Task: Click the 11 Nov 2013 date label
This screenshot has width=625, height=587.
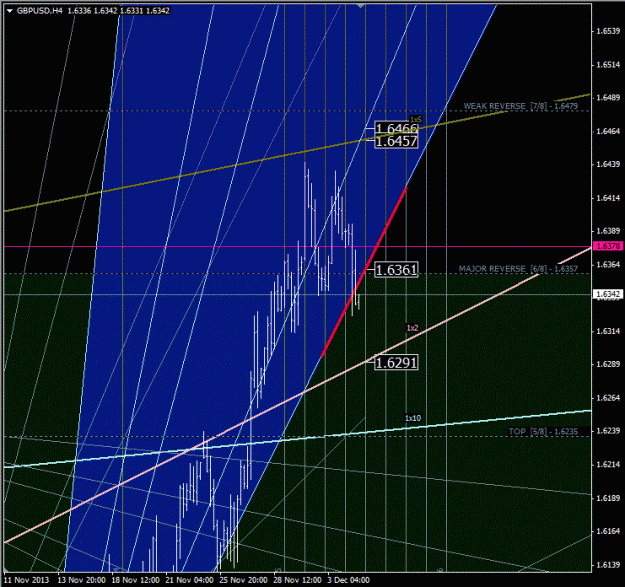Action: tap(26, 580)
